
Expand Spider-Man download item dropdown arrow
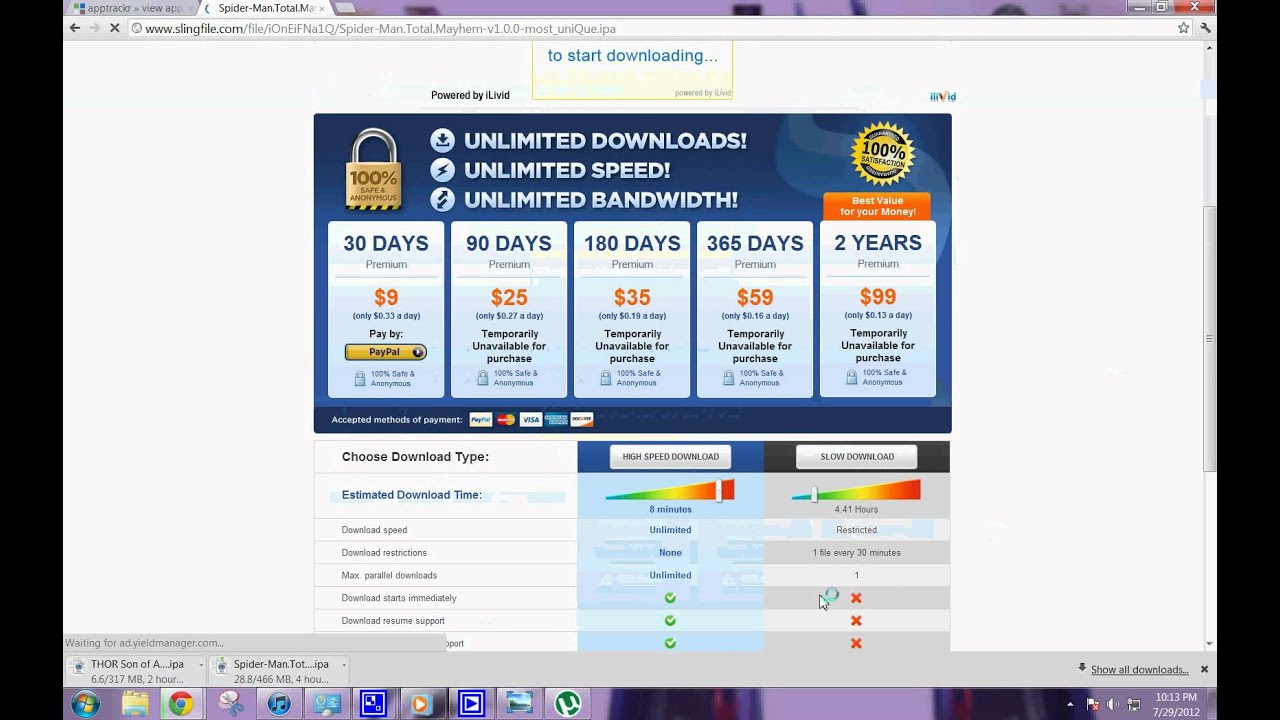tap(344, 664)
